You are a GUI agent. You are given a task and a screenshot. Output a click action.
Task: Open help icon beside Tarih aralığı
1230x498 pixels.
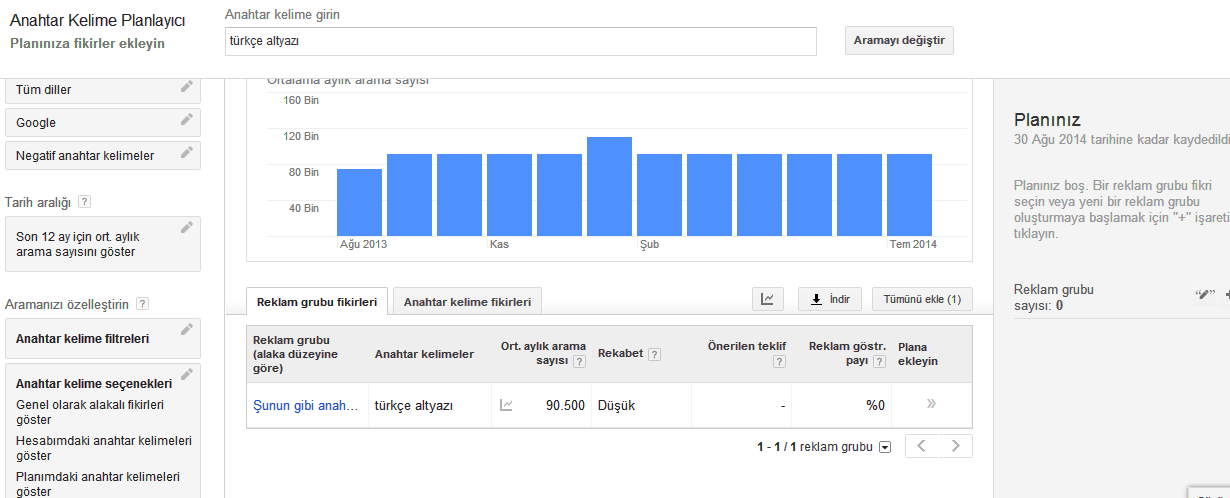point(84,202)
